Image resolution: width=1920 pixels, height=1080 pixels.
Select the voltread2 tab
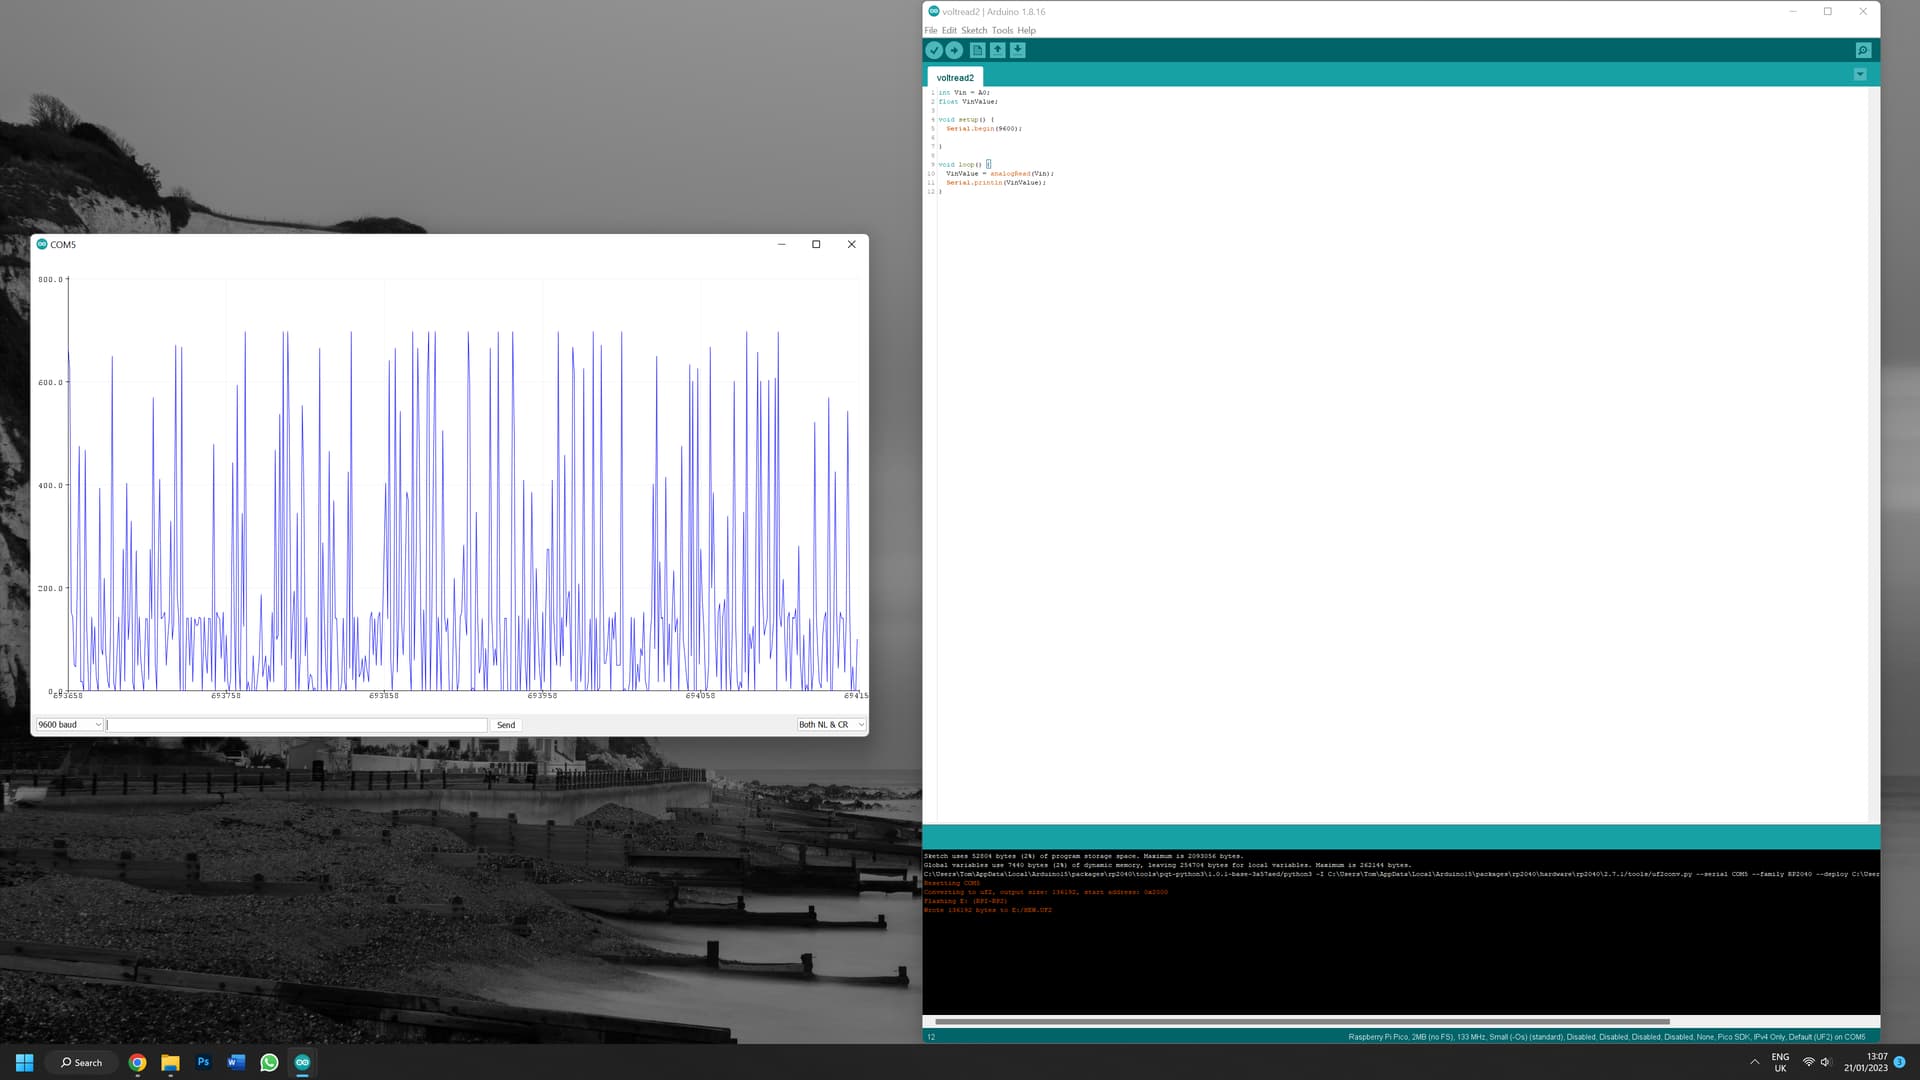[x=954, y=77]
